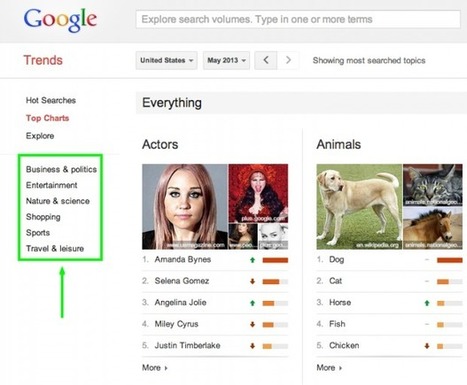This screenshot has width=467, height=385.
Task: Click Selena Gomez search volume bar
Action: (275, 282)
